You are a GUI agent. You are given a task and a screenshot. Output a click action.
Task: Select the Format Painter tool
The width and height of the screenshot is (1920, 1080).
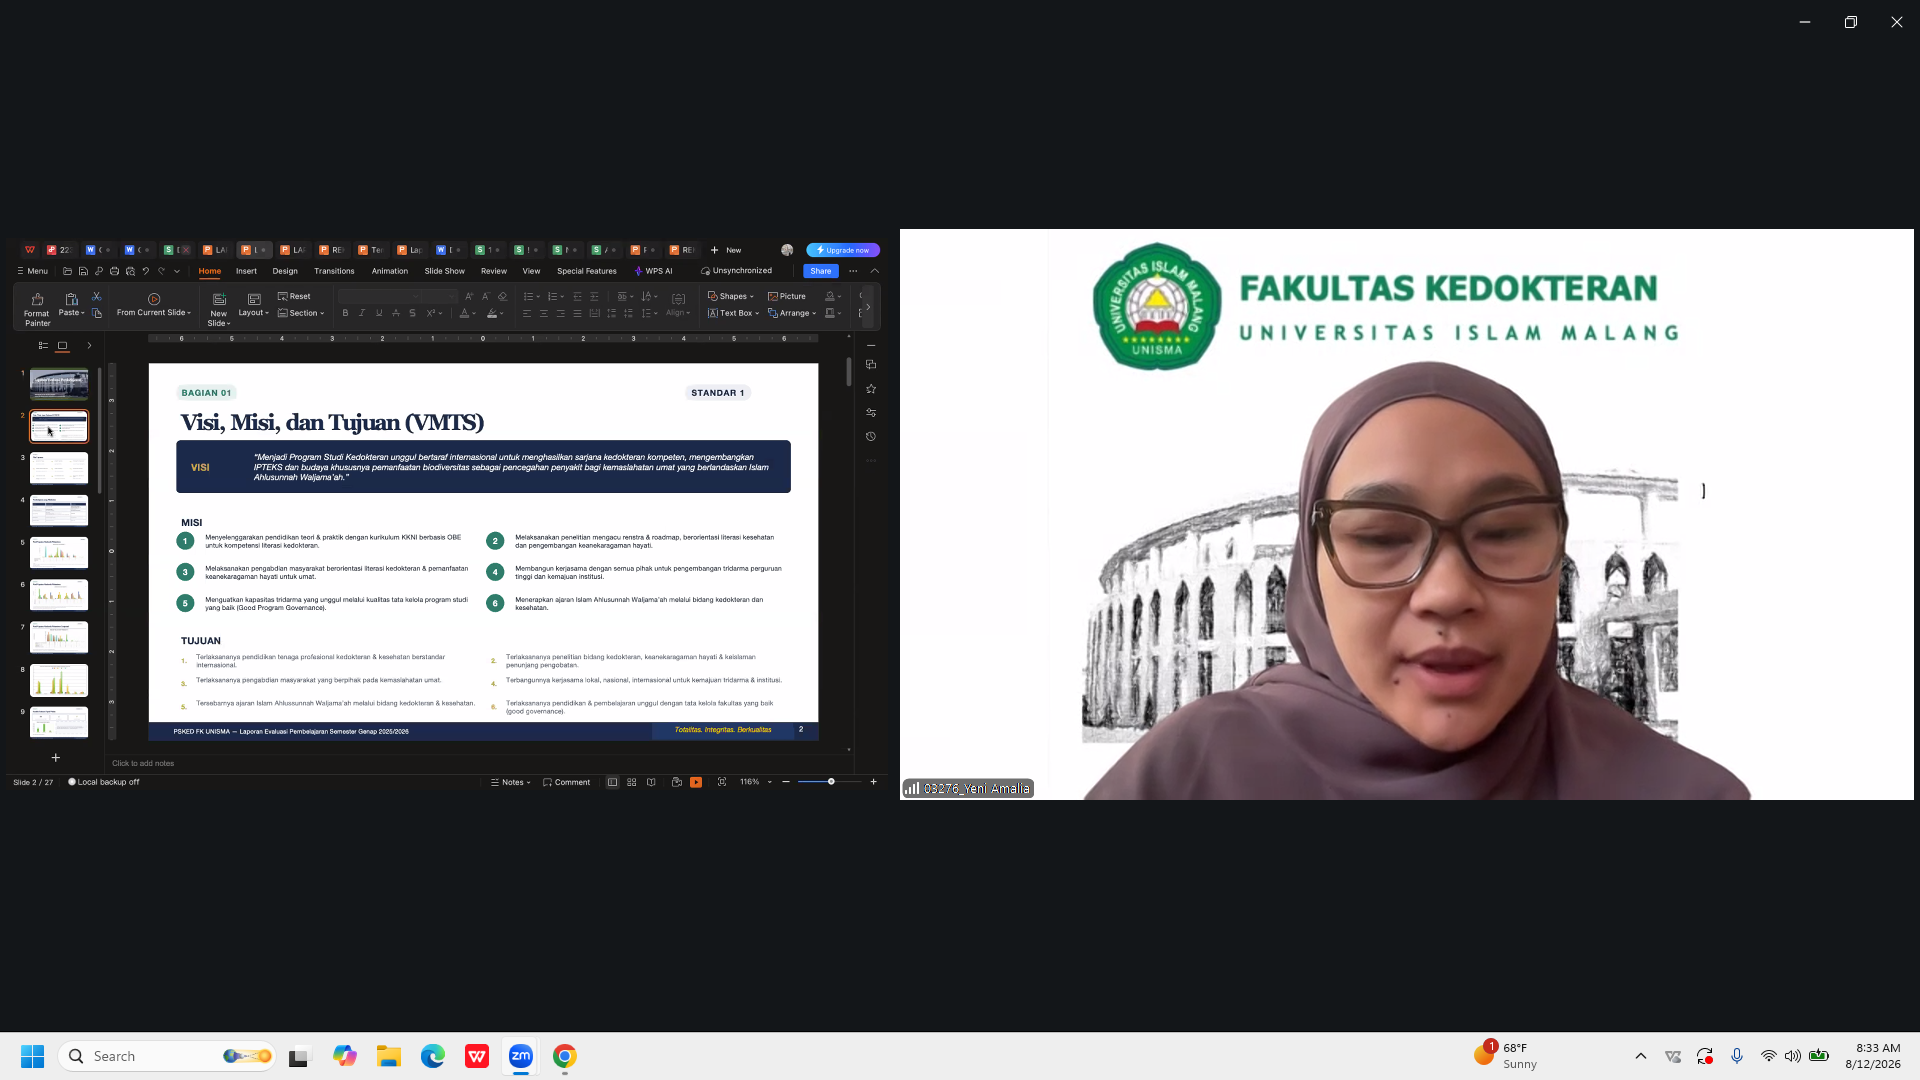37,309
